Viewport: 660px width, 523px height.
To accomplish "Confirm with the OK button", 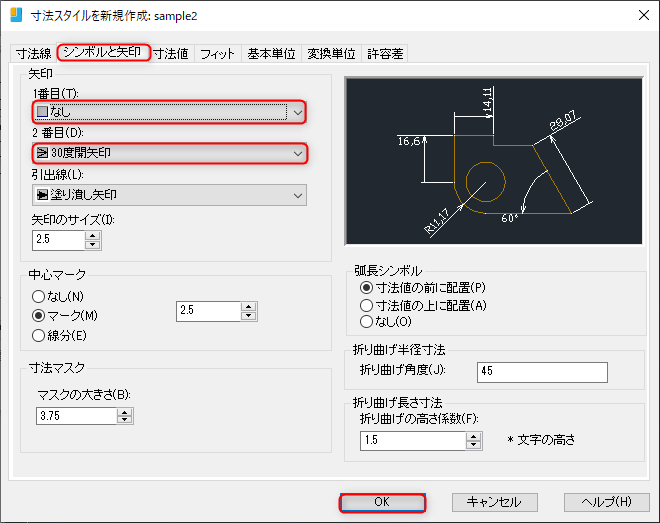I will (382, 502).
